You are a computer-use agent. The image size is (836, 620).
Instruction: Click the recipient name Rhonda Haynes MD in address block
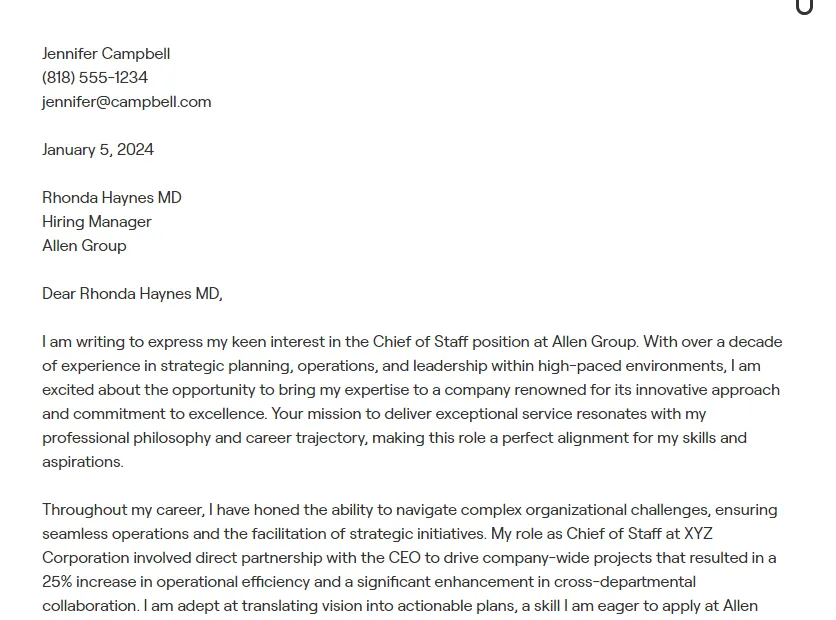pyautogui.click(x=112, y=198)
